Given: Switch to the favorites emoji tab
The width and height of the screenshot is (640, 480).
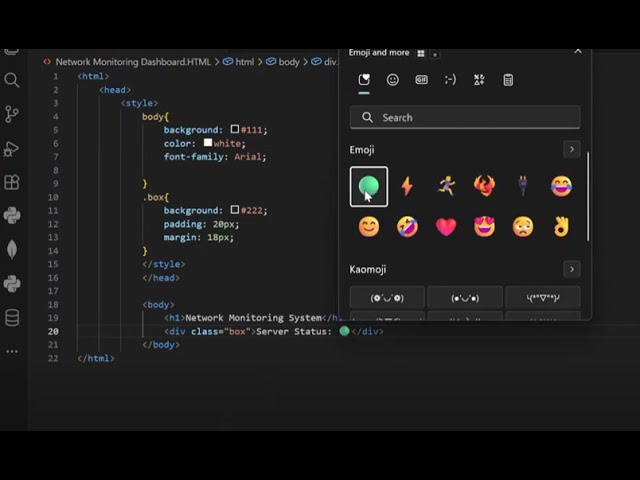Looking at the screenshot, I should pos(364,80).
